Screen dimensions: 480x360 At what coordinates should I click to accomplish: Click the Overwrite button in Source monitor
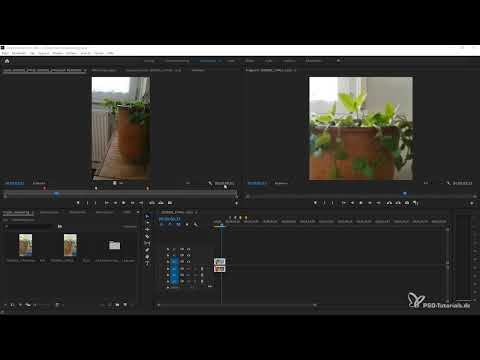tap(161, 203)
